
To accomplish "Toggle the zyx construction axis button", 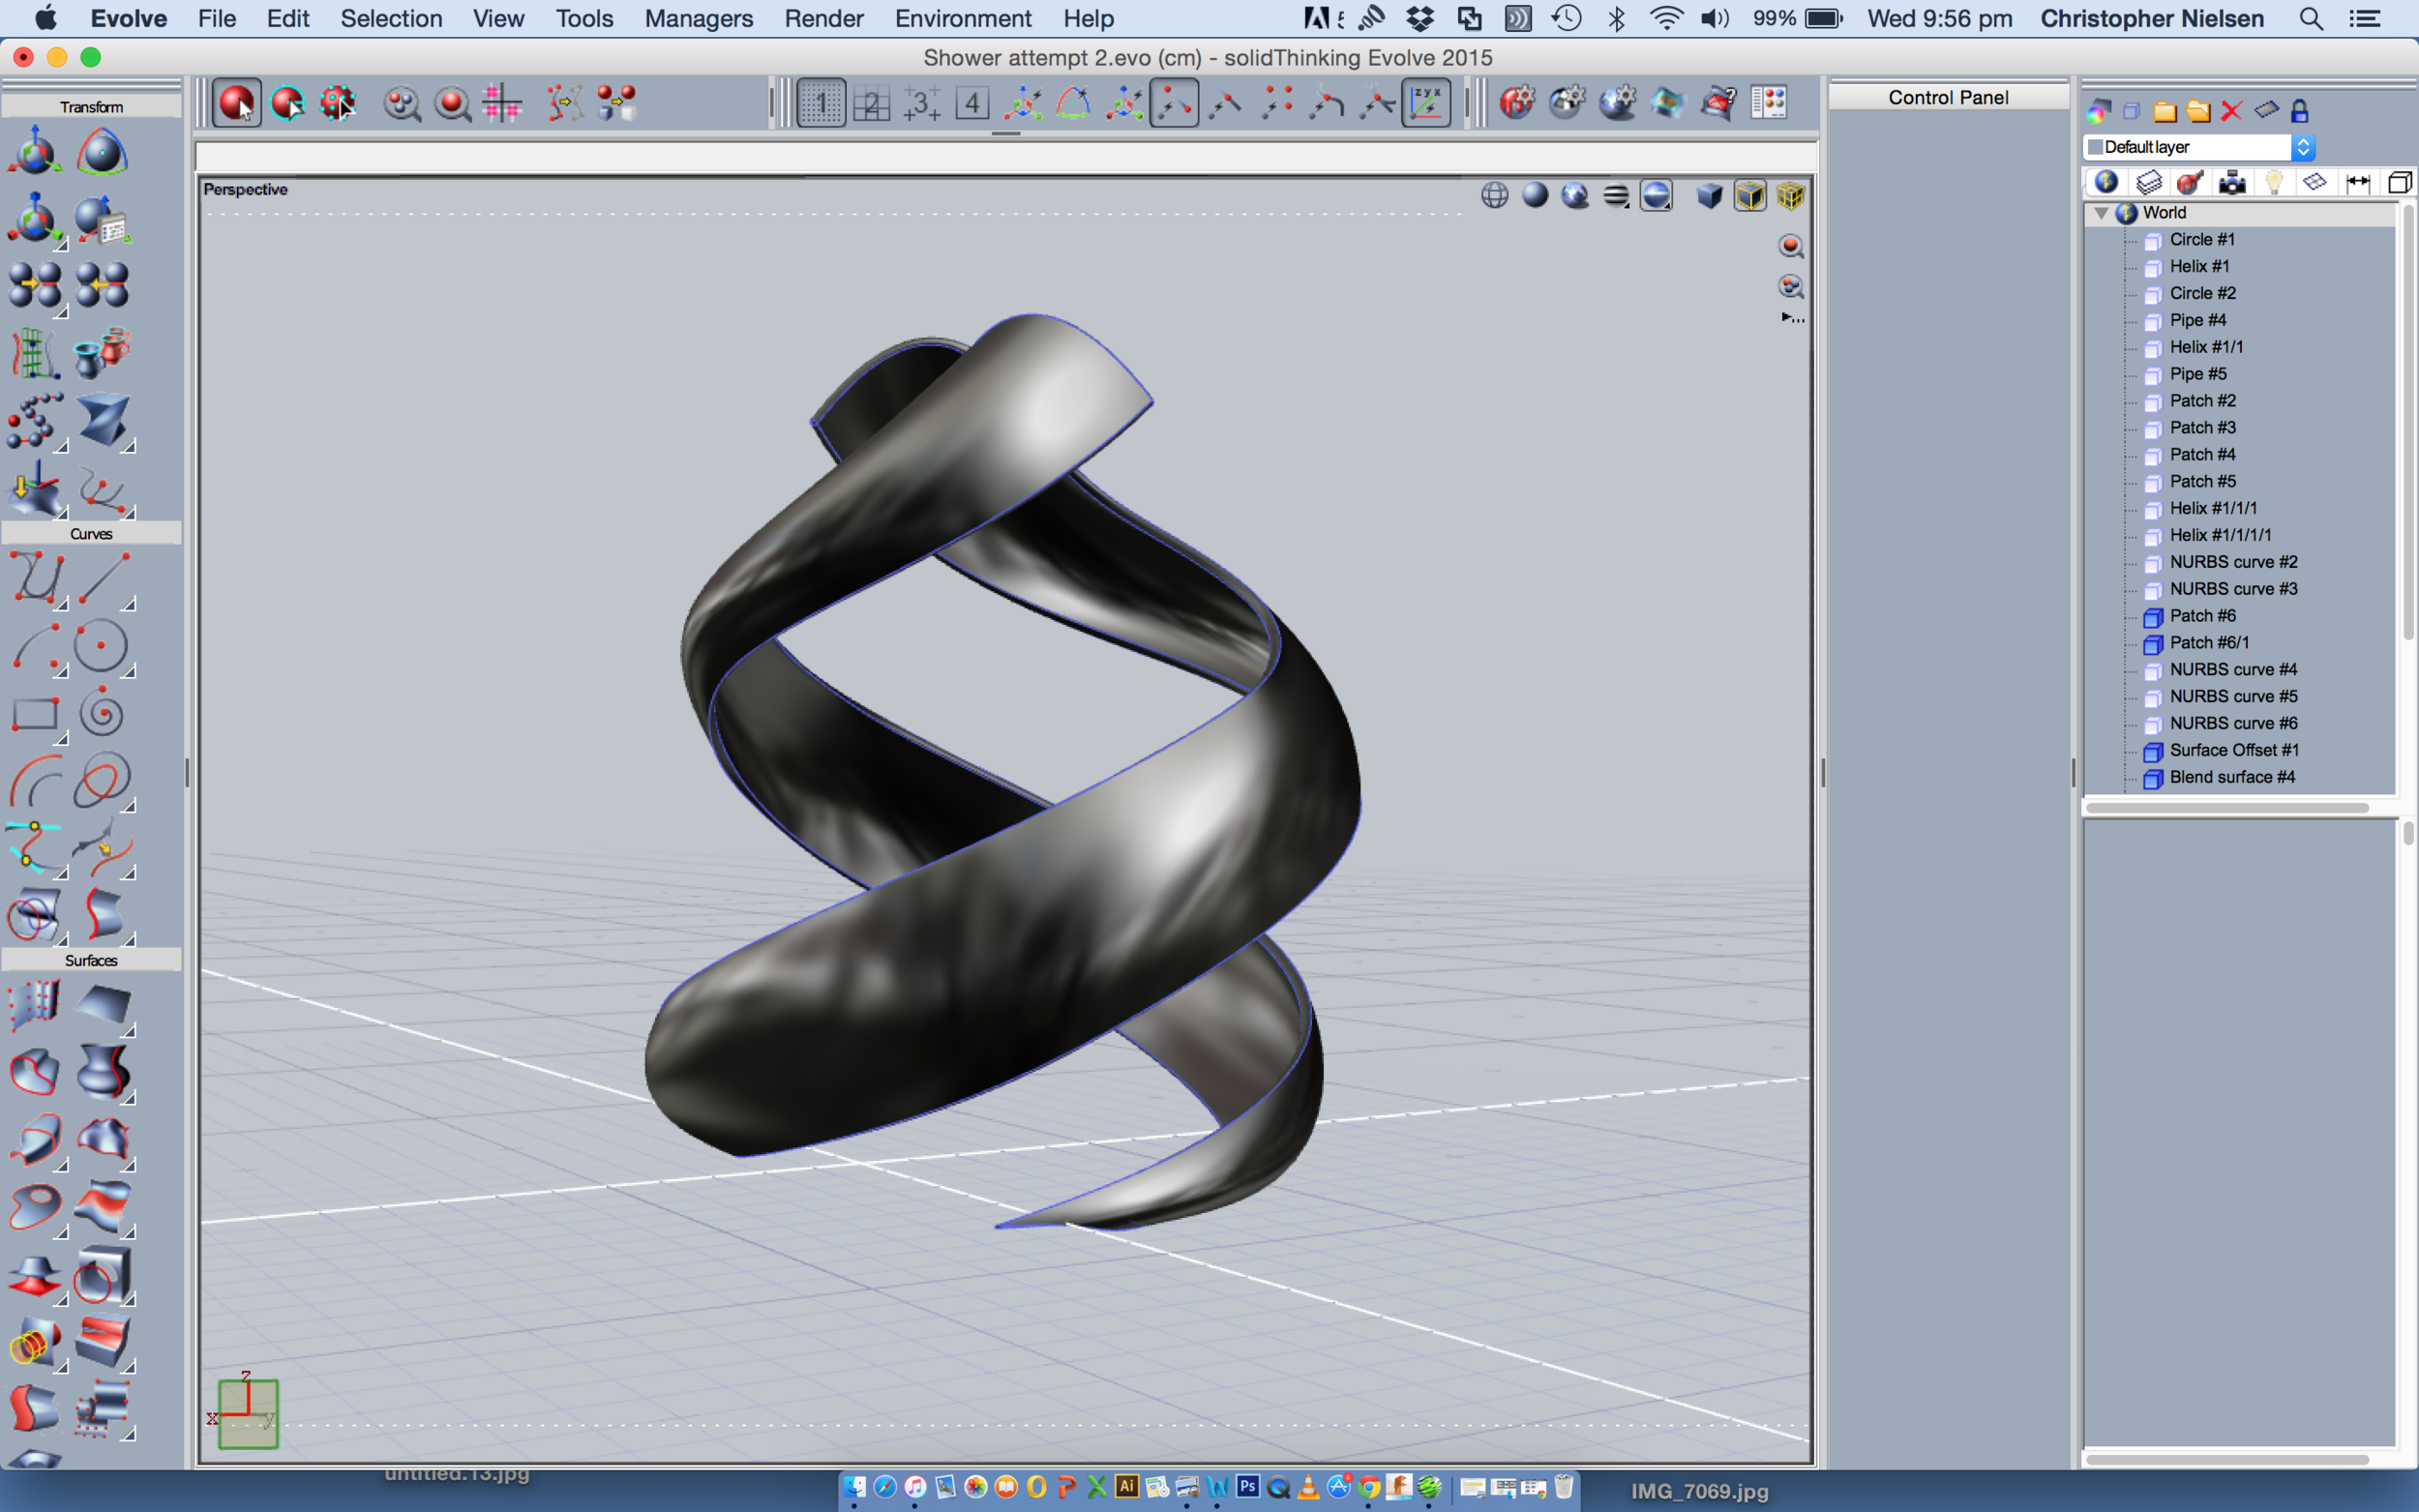I will pos(1426,103).
